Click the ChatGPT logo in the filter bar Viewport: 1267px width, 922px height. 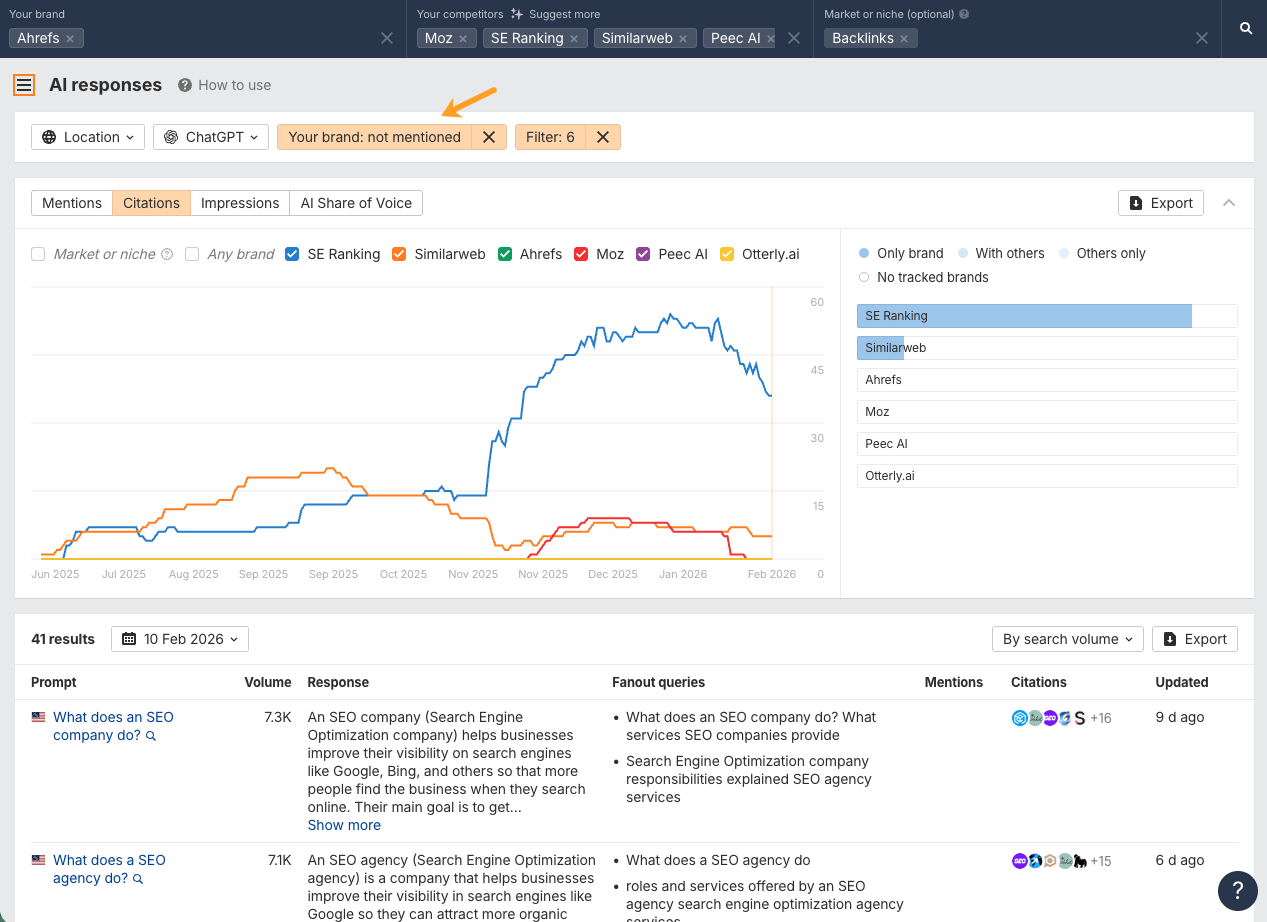tap(172, 137)
